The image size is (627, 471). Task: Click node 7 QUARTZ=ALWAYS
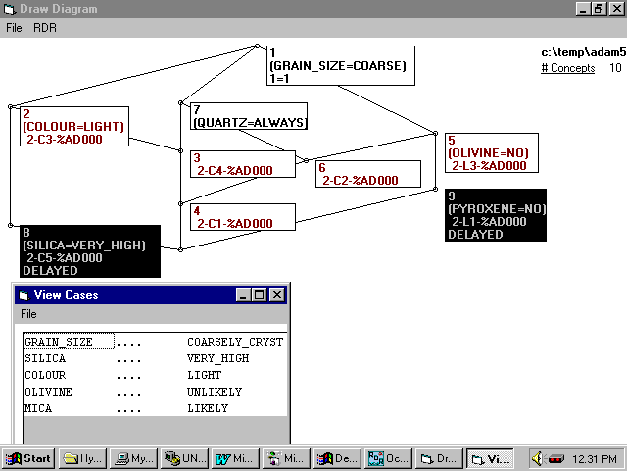(x=248, y=116)
